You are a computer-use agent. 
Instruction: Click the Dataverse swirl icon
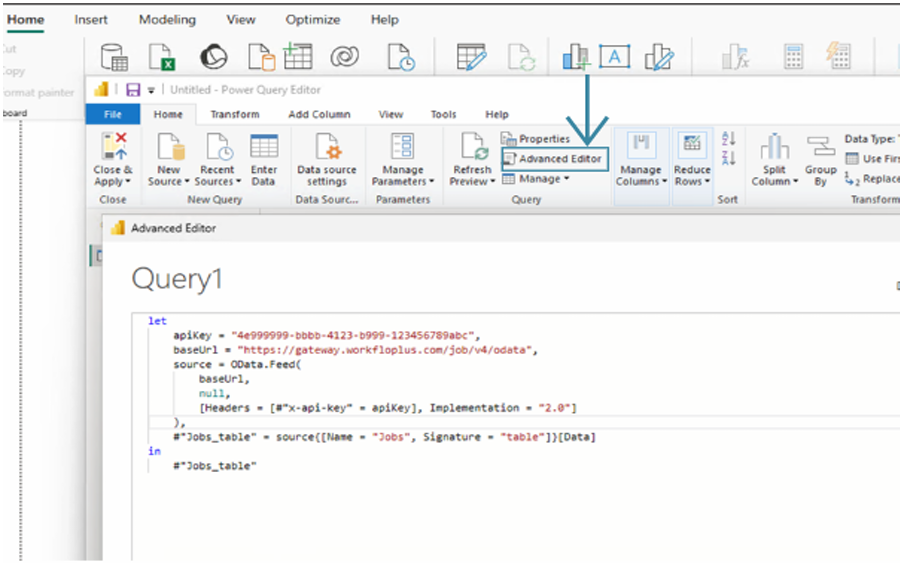point(345,57)
